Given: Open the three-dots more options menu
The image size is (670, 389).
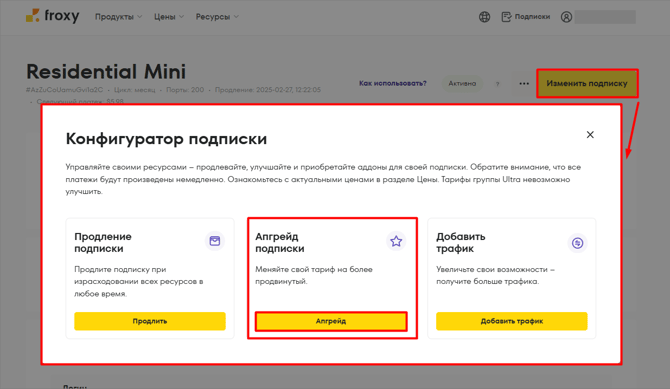Looking at the screenshot, I should tap(524, 83).
